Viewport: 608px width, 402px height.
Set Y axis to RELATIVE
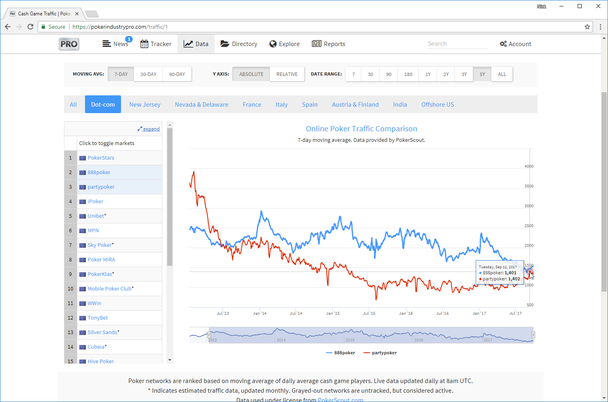[287, 74]
